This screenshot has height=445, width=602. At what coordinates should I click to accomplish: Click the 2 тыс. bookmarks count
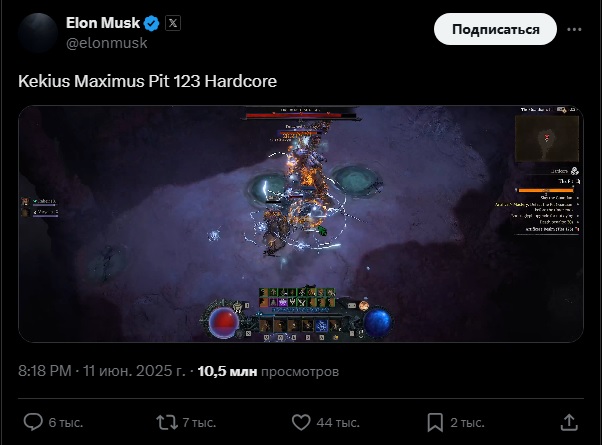tap(467, 423)
